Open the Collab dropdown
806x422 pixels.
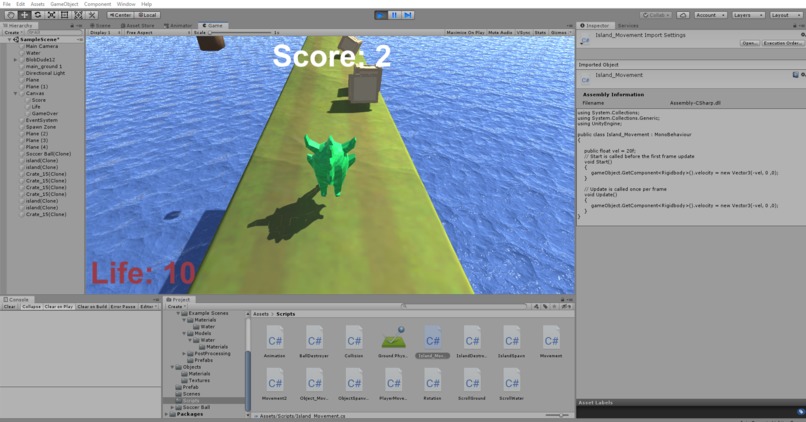coord(656,15)
